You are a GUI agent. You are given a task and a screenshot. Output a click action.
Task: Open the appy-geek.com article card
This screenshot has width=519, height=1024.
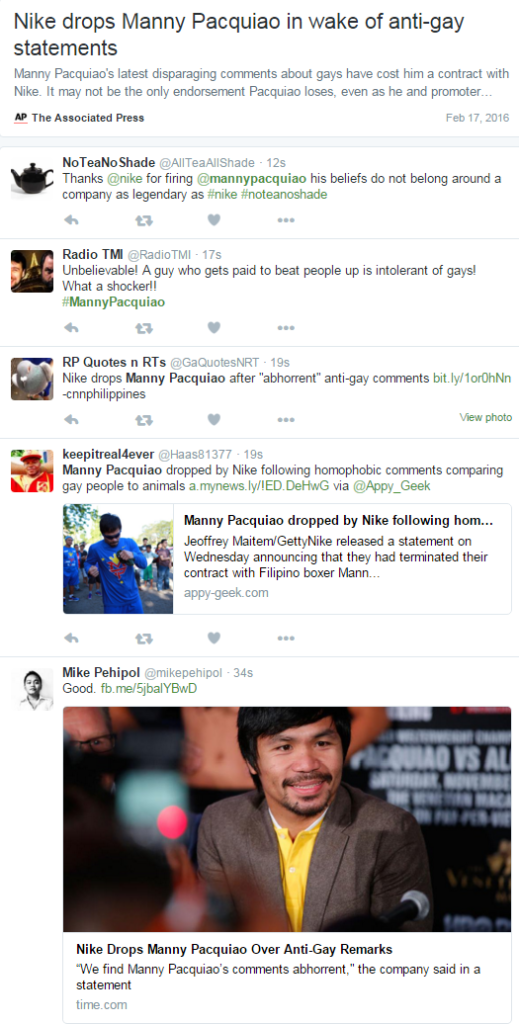(x=287, y=558)
